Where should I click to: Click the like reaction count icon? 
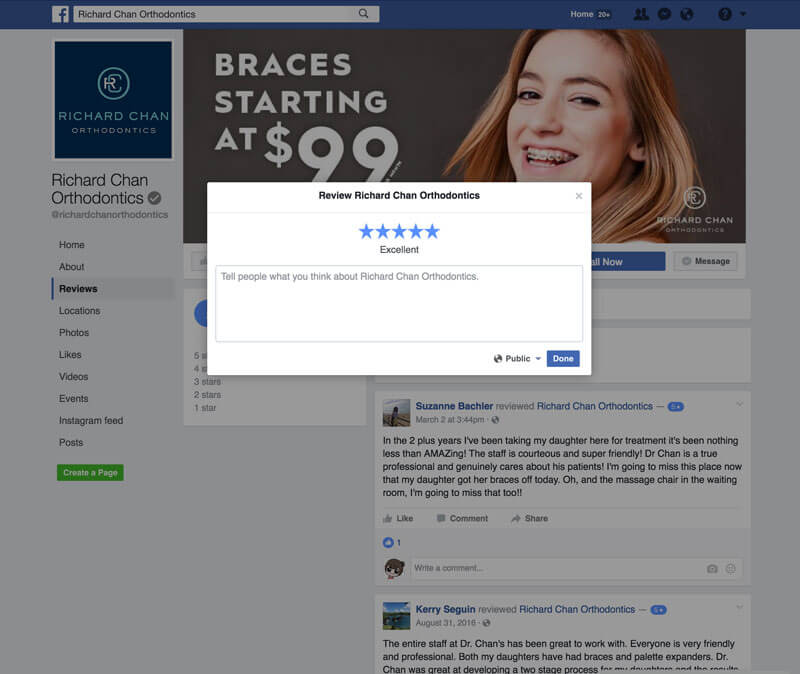click(x=388, y=542)
